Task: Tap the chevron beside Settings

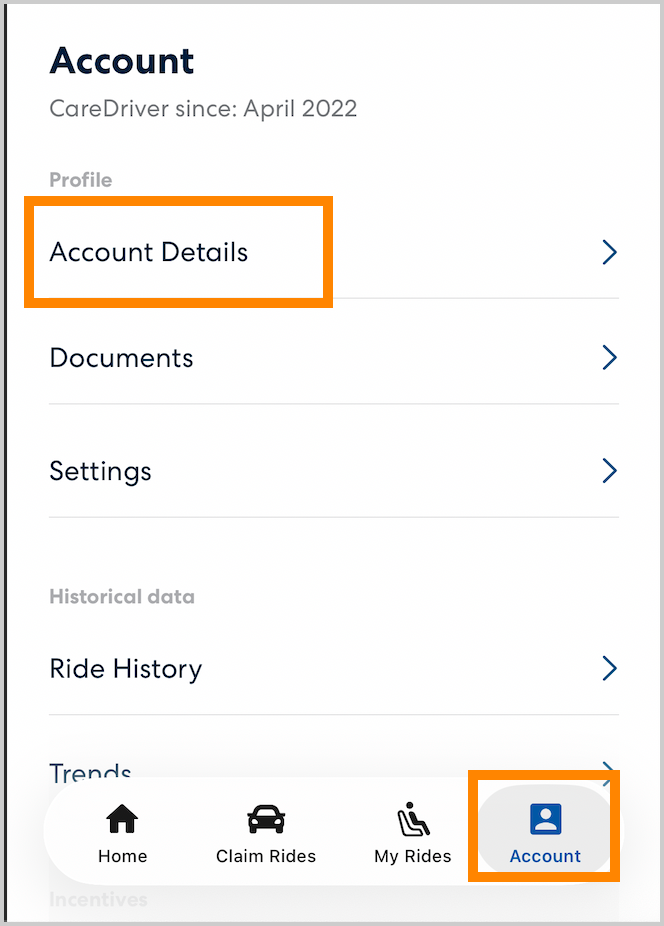Action: click(610, 471)
